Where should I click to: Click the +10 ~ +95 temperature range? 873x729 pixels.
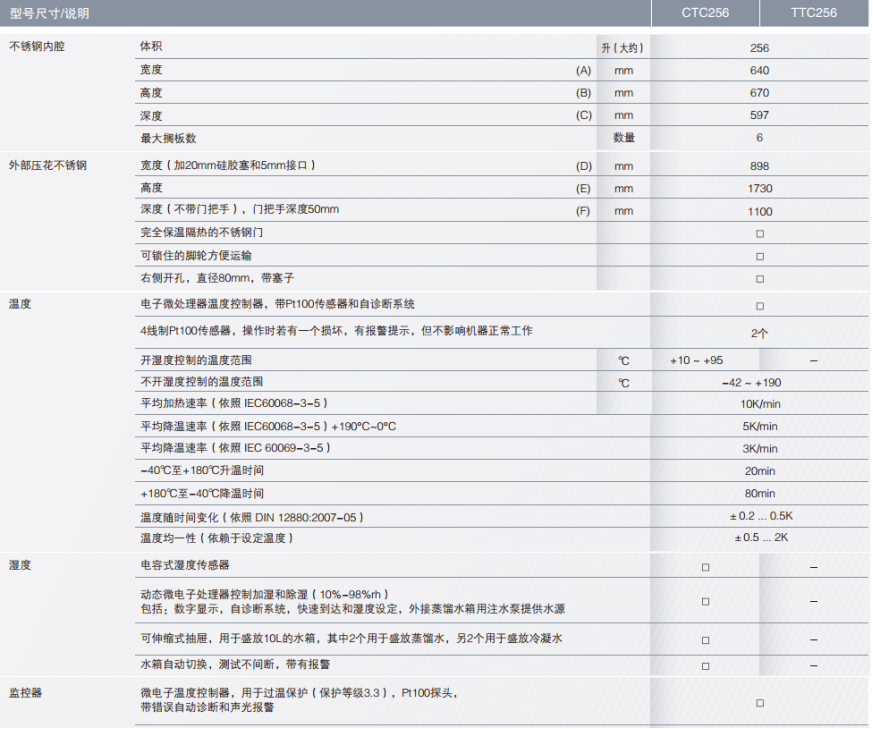coord(696,360)
